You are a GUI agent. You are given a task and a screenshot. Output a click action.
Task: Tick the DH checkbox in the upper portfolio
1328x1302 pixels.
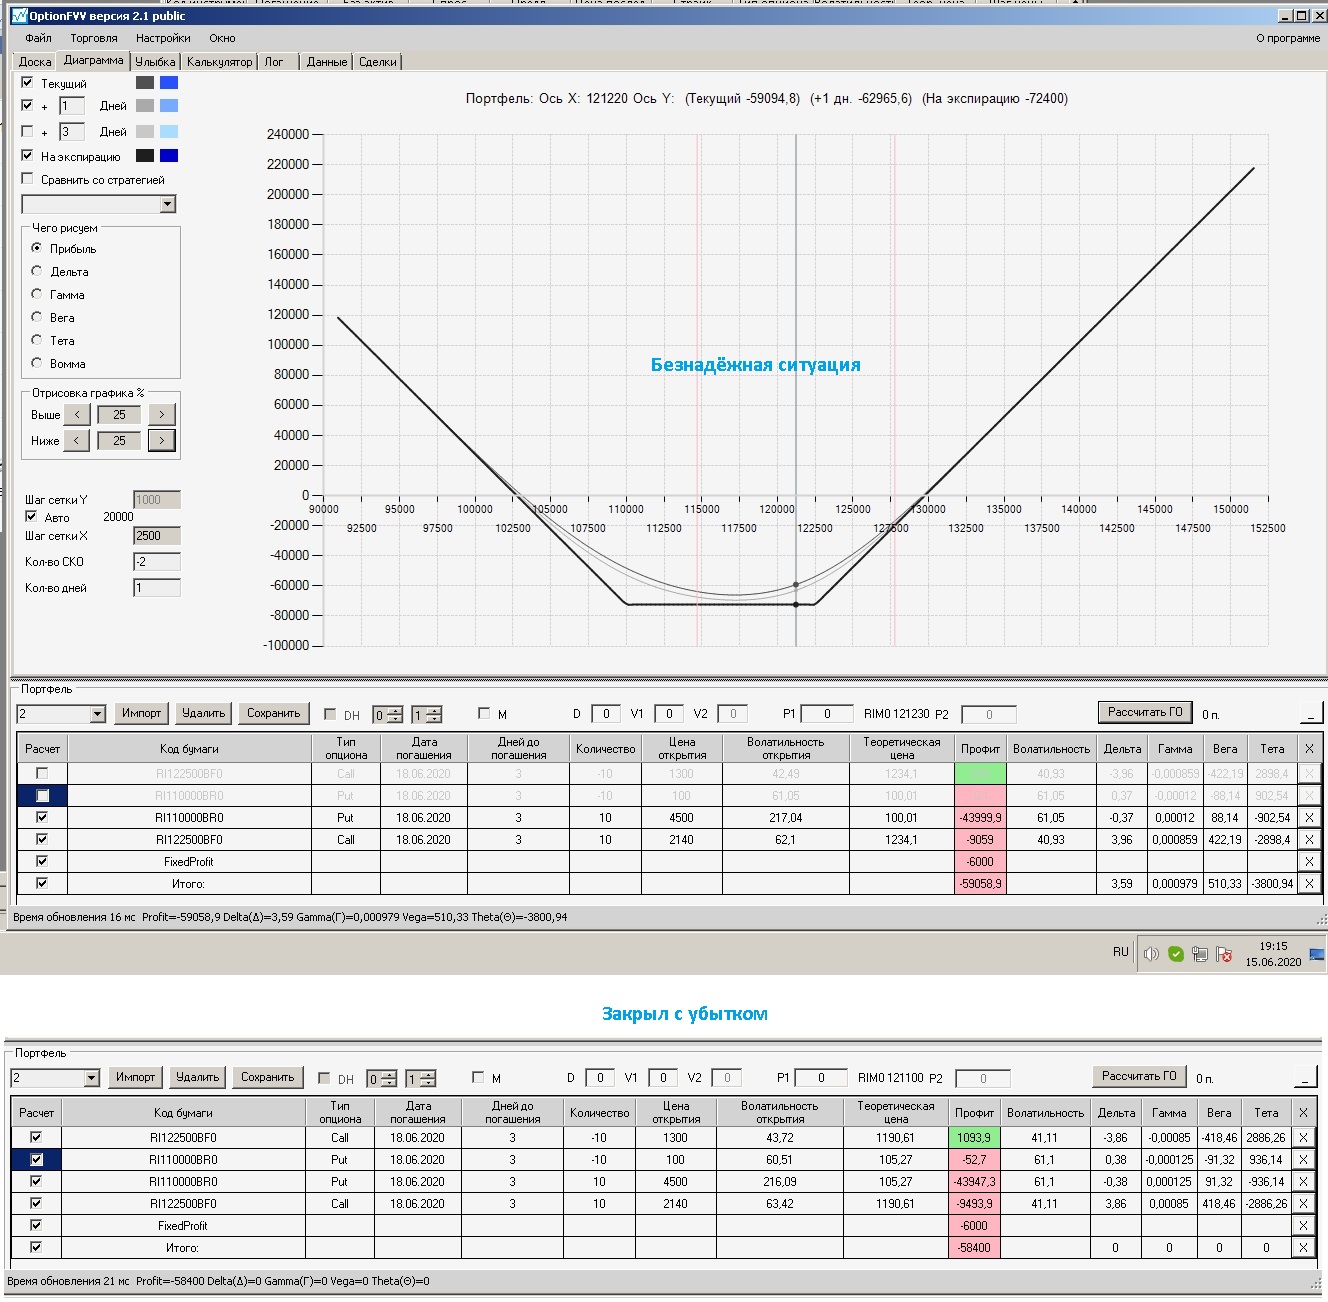click(x=330, y=714)
